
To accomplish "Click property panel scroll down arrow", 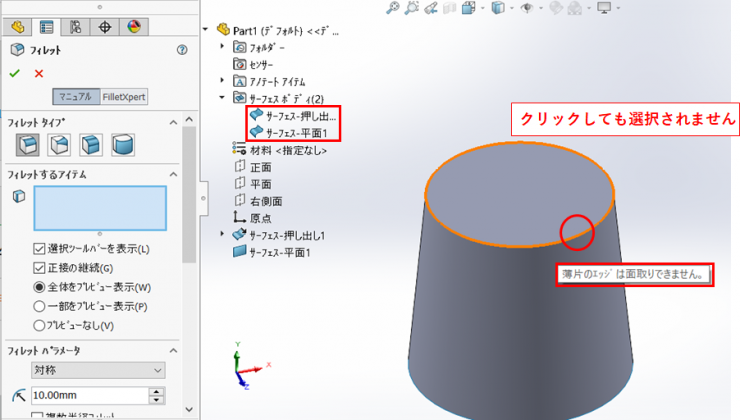I will pos(189,410).
